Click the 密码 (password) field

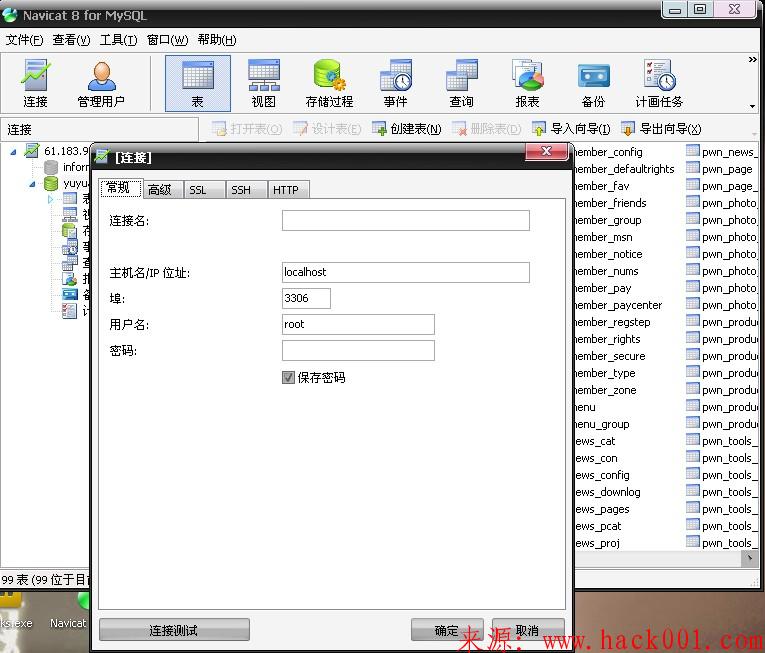(x=358, y=350)
